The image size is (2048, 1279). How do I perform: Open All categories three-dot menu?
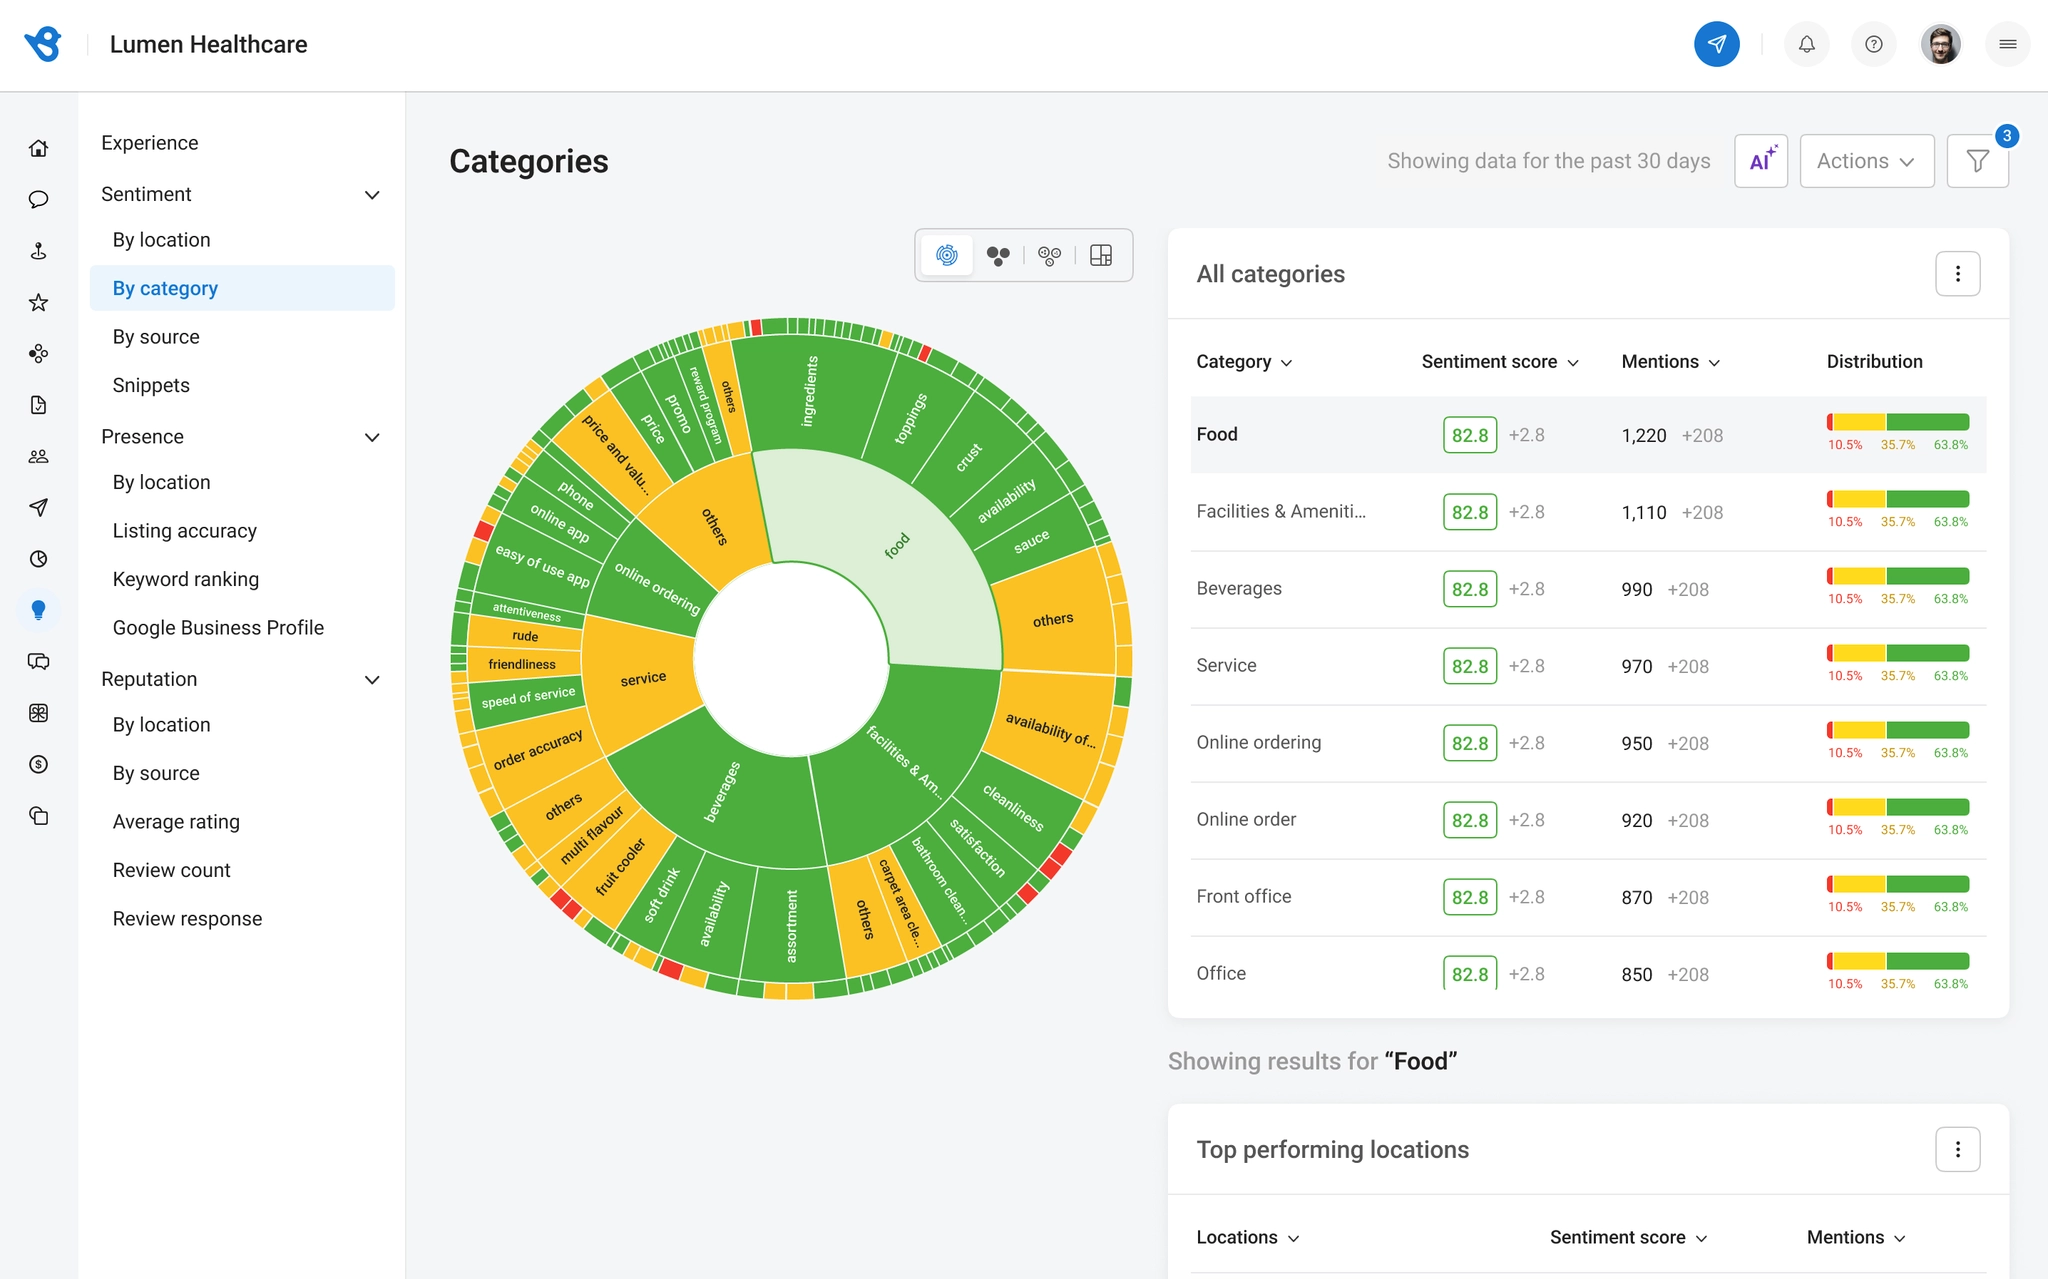coord(1957,274)
